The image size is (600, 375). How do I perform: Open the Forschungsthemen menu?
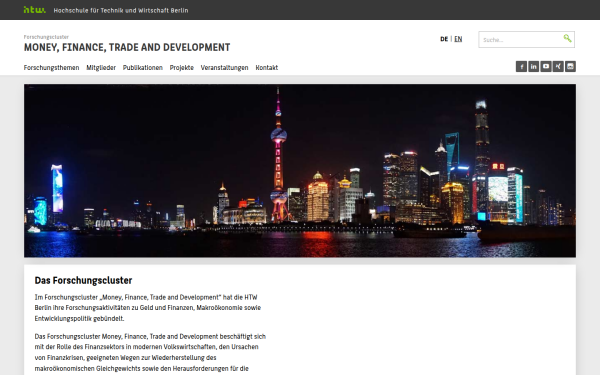(51, 68)
